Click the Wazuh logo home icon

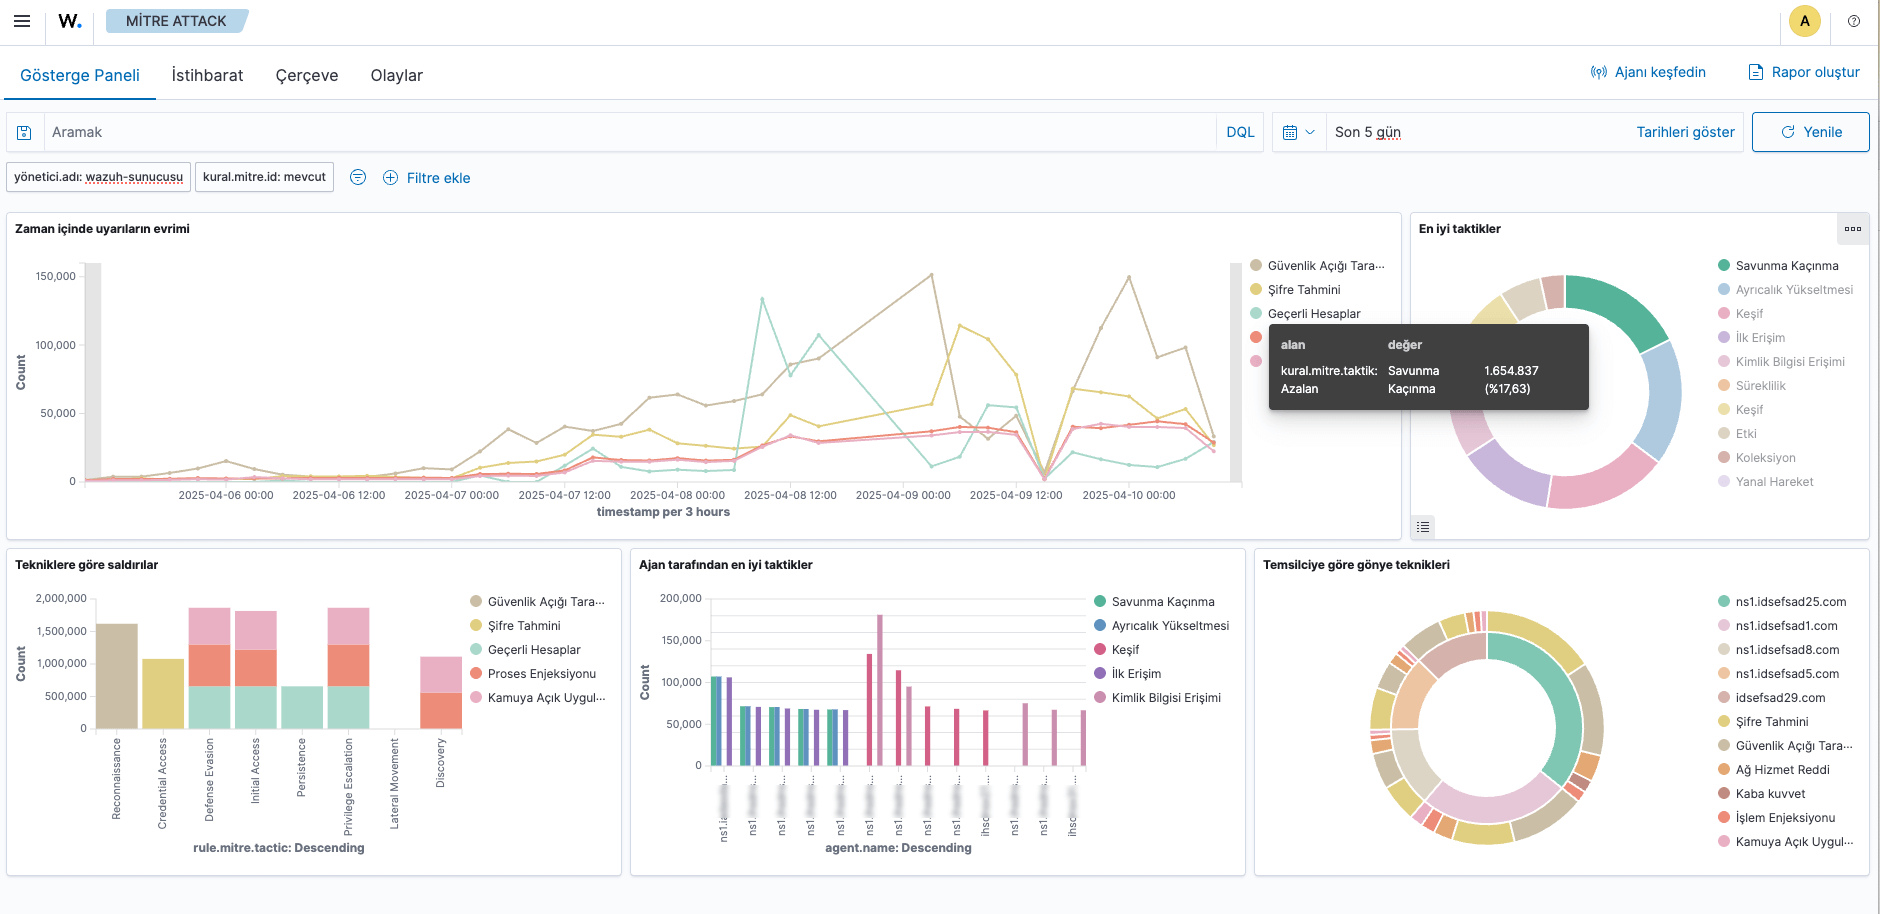point(70,21)
